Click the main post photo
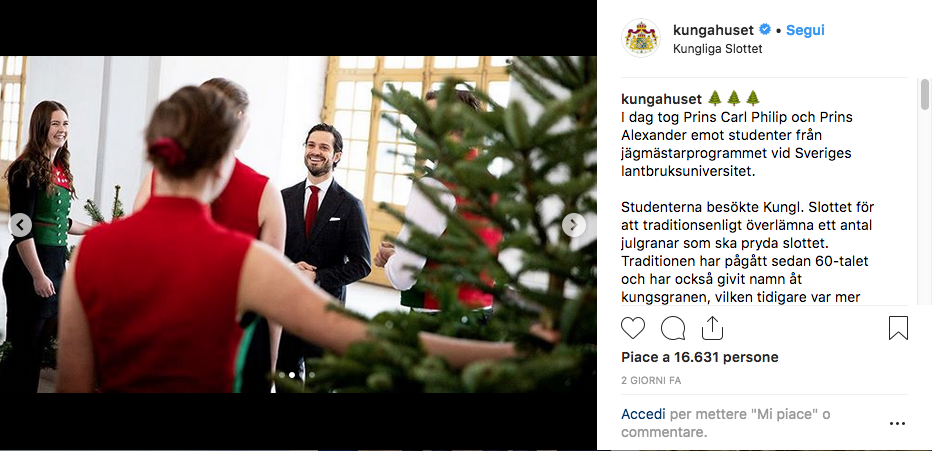Viewport: 932px width, 451px height. (x=298, y=224)
